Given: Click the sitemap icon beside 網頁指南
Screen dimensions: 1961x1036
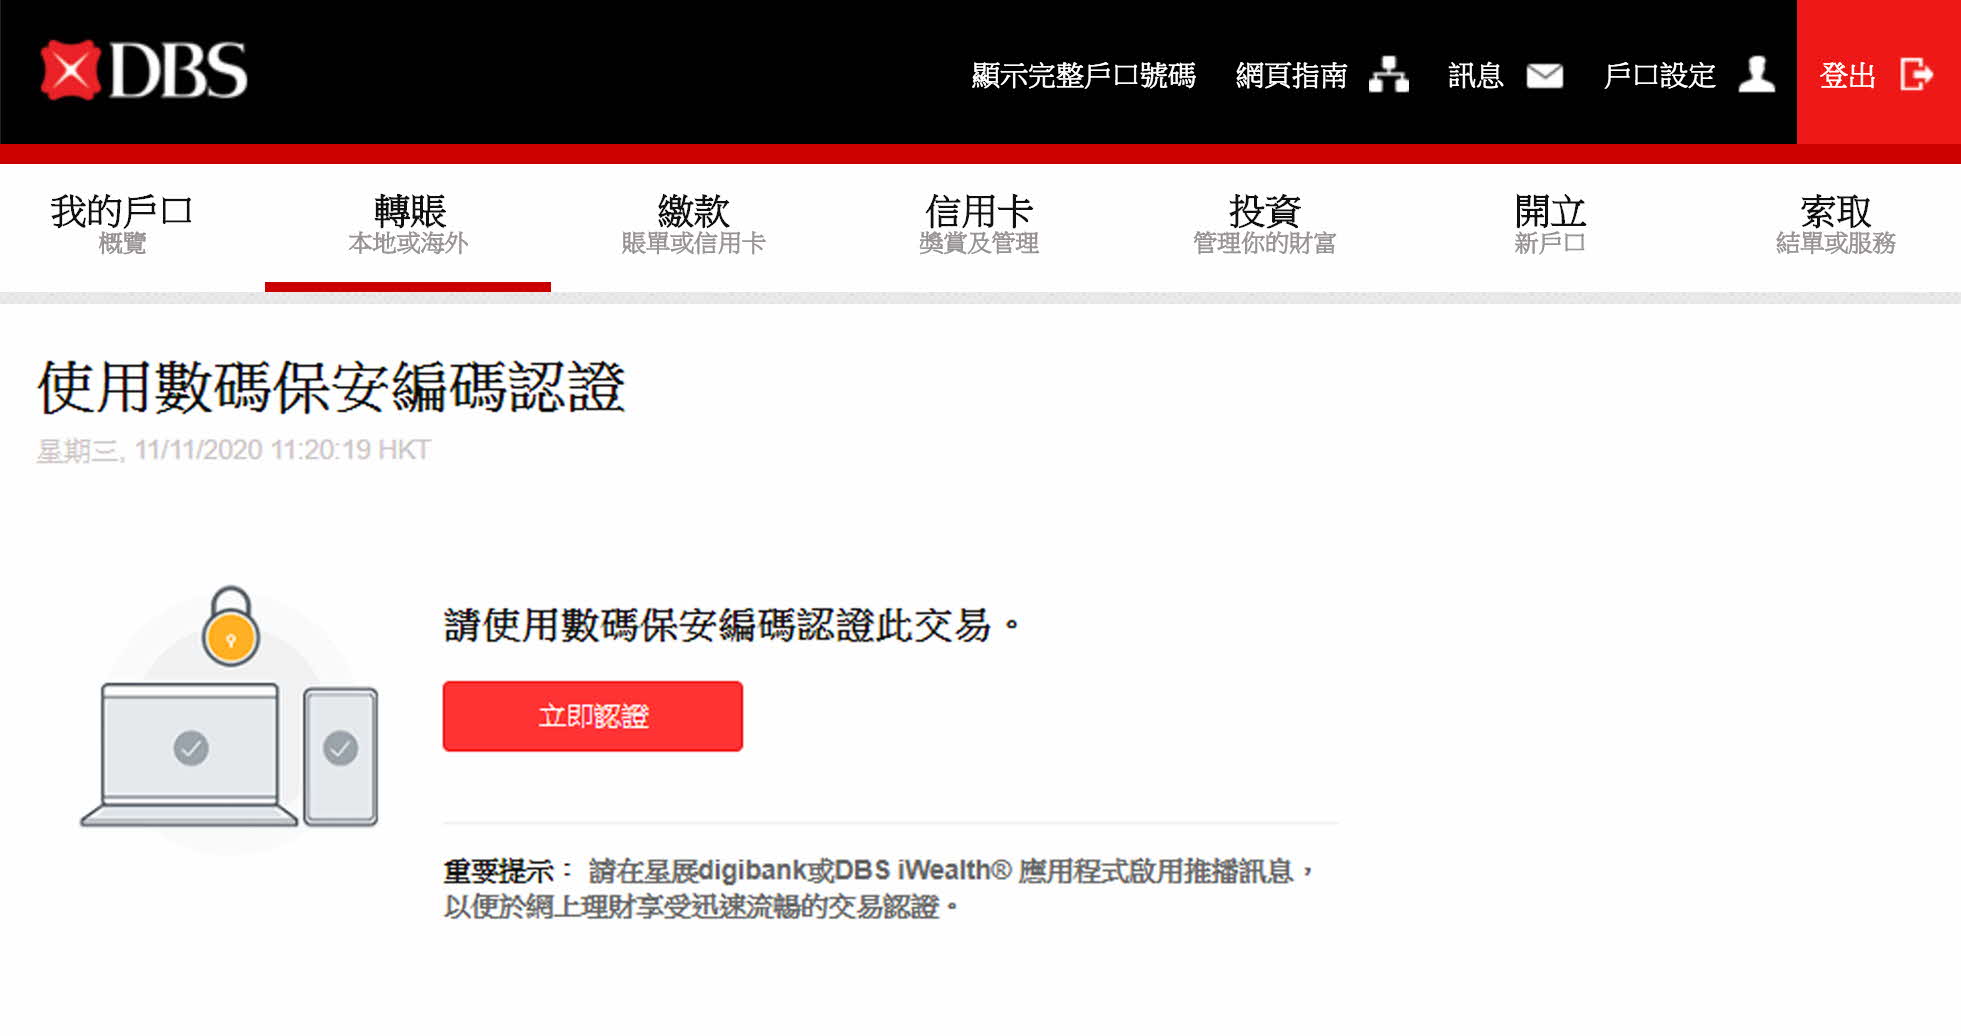Looking at the screenshot, I should pos(1388,75).
